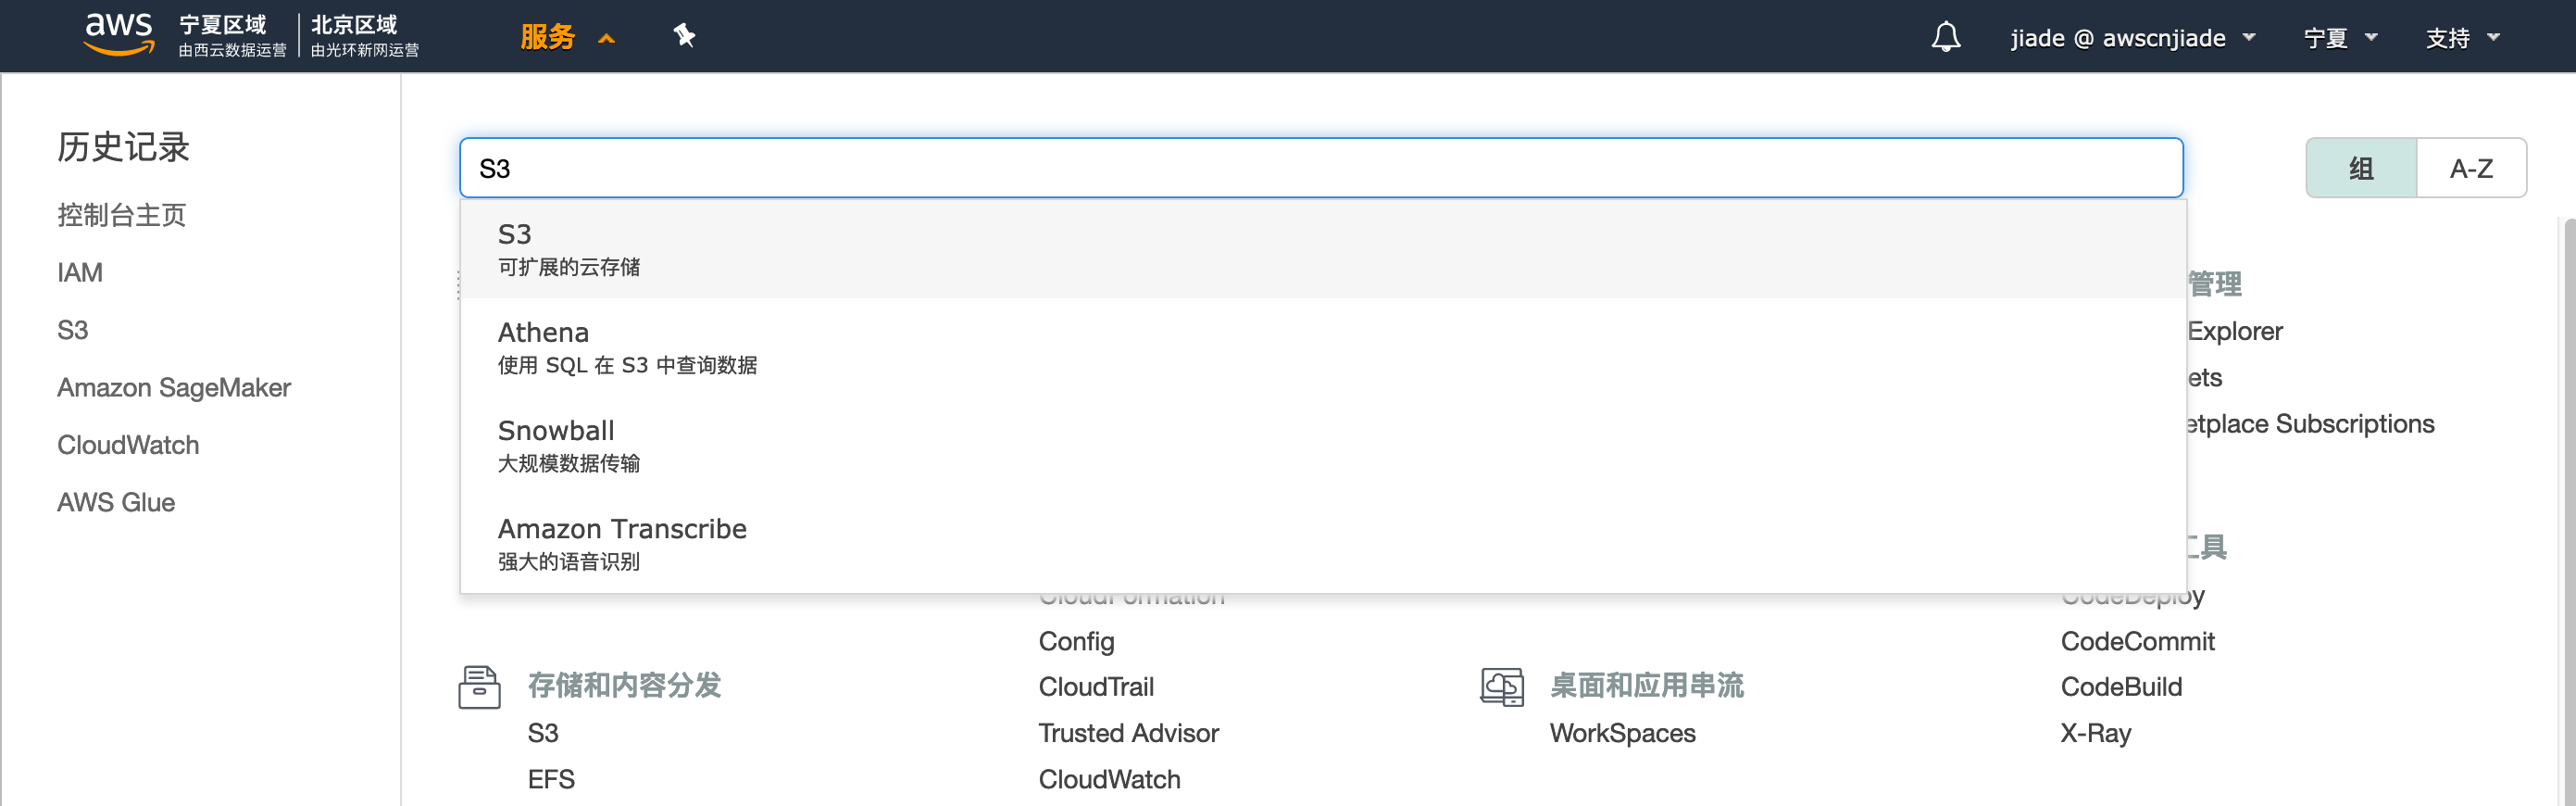Screen dimensions: 2576x806
Task: Switch to A-Z service listing
Action: point(2470,168)
